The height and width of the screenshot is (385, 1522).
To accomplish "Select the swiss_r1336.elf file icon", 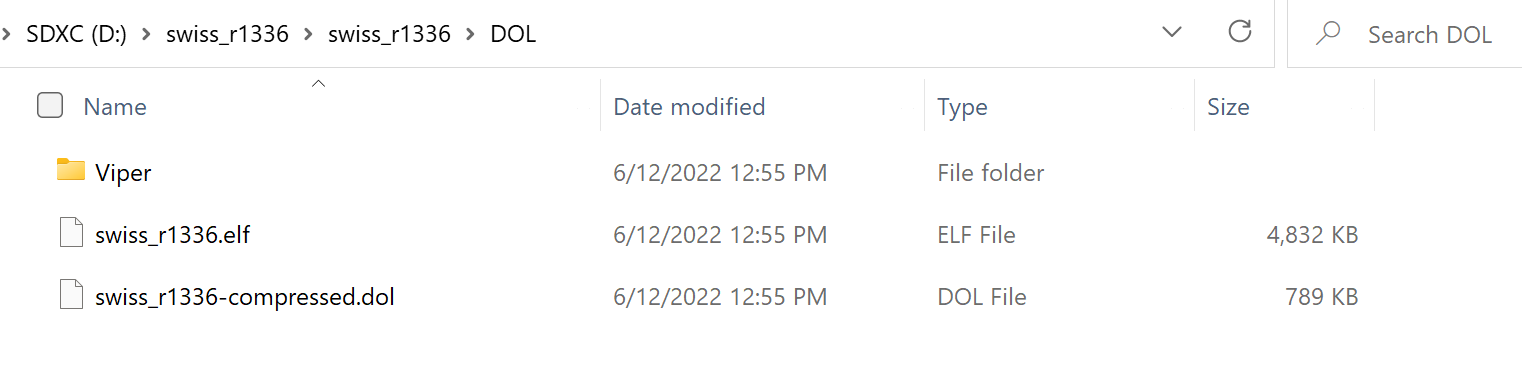I will pos(71,234).
